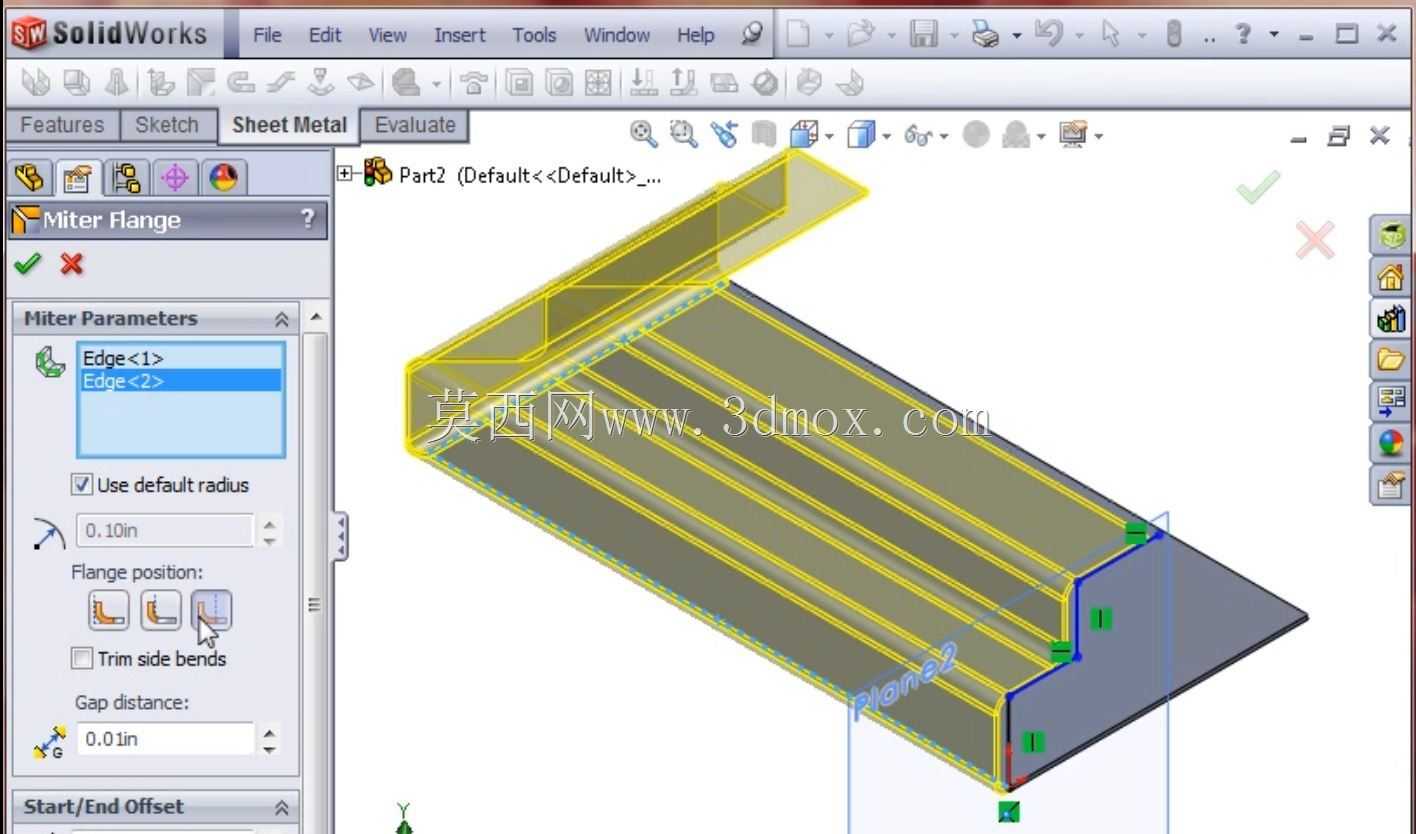Open the DisplayManager tab
The height and width of the screenshot is (834, 1416).
click(x=224, y=178)
